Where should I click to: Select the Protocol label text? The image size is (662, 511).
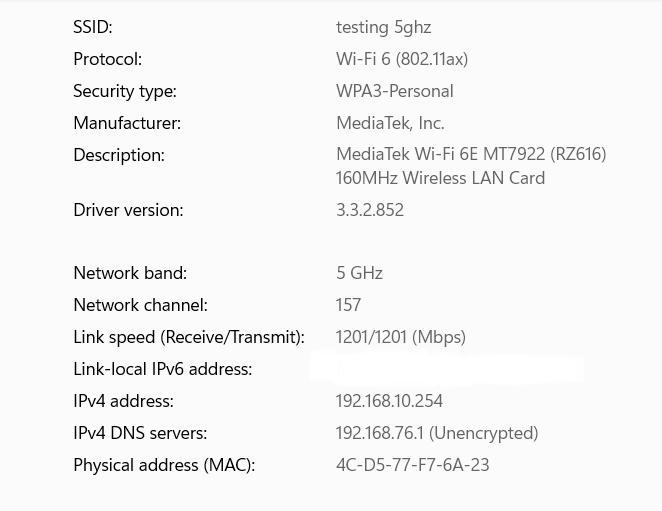tap(108, 59)
